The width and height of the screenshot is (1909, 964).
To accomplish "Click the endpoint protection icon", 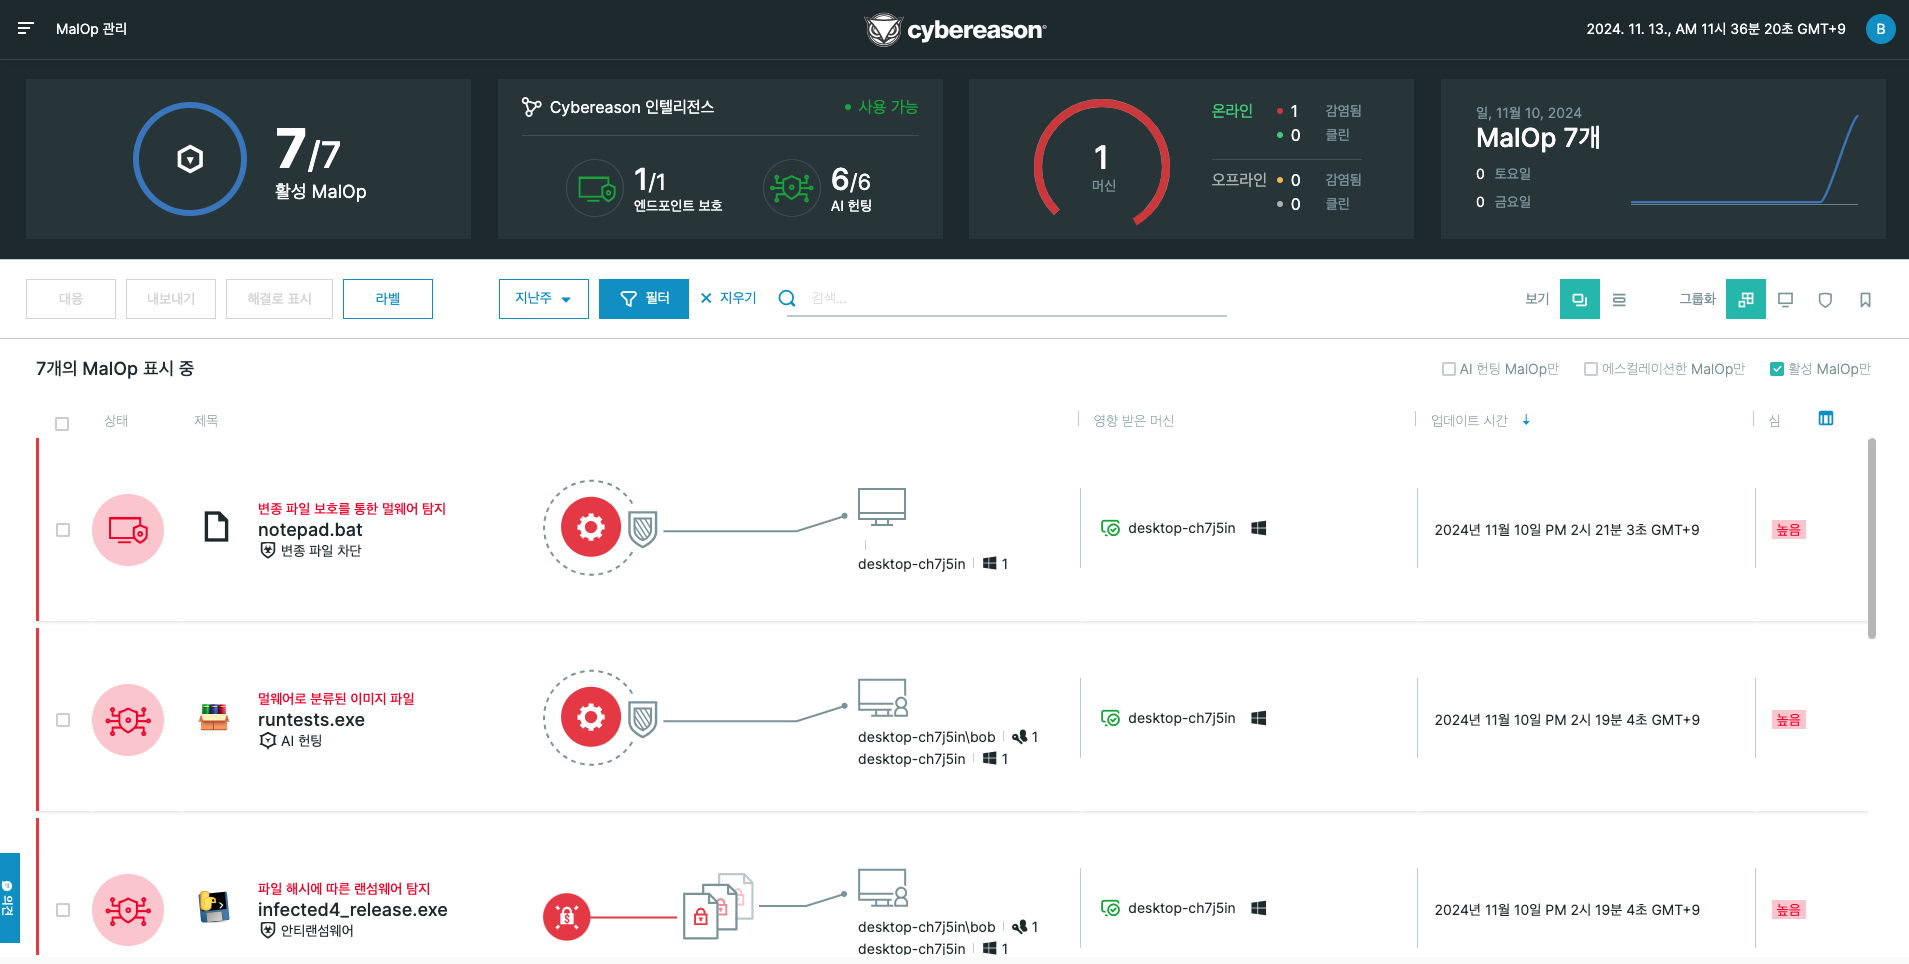I will (596, 188).
